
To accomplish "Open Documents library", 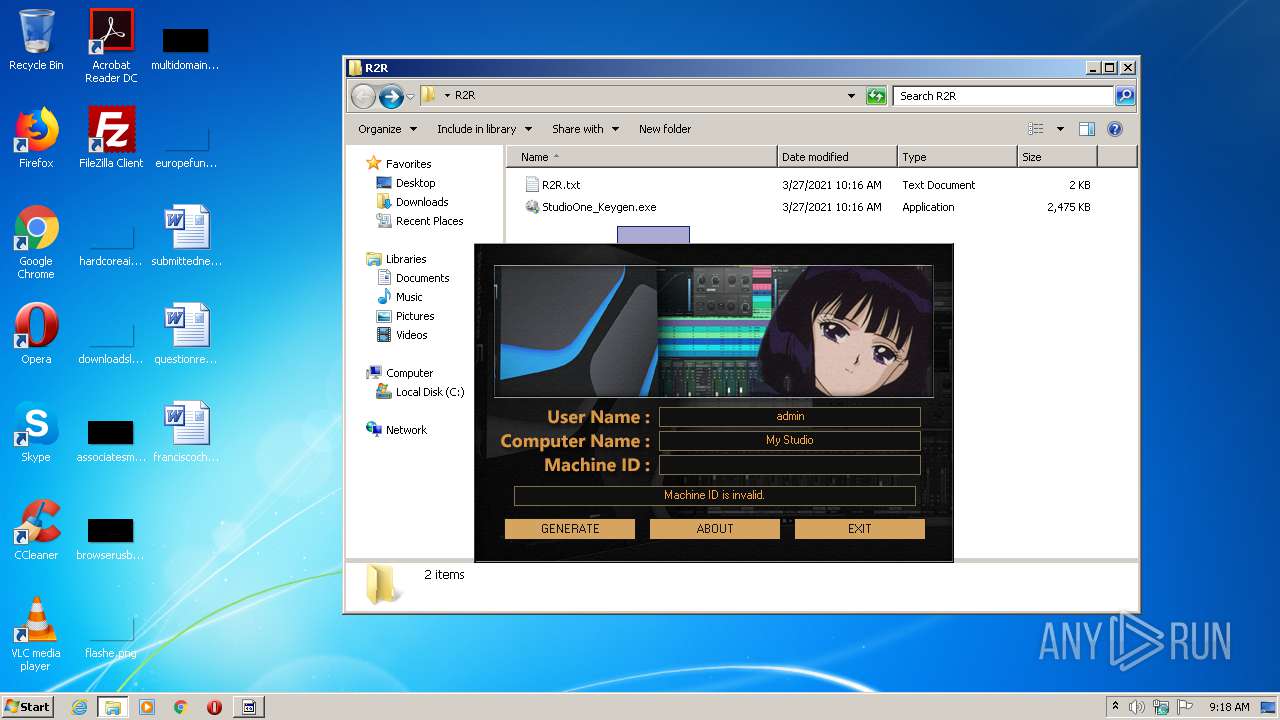I will click(x=422, y=278).
